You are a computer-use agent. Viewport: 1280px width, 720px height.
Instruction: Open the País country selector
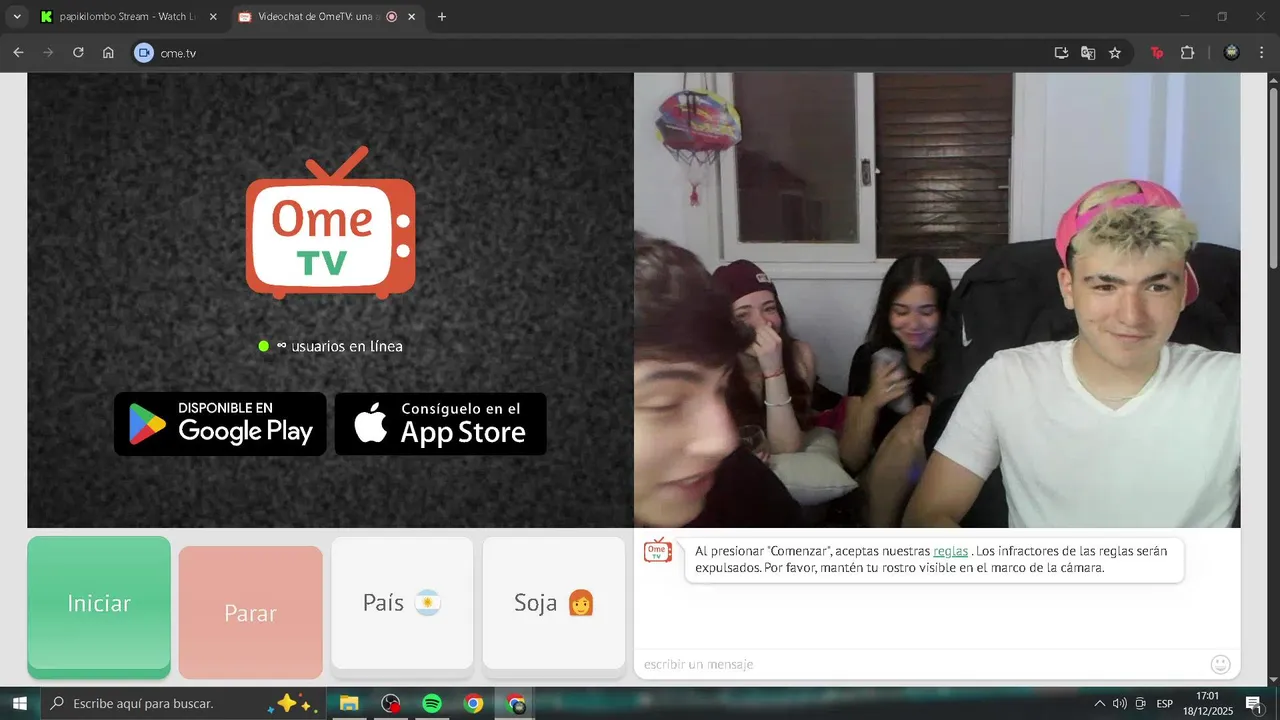[402, 603]
